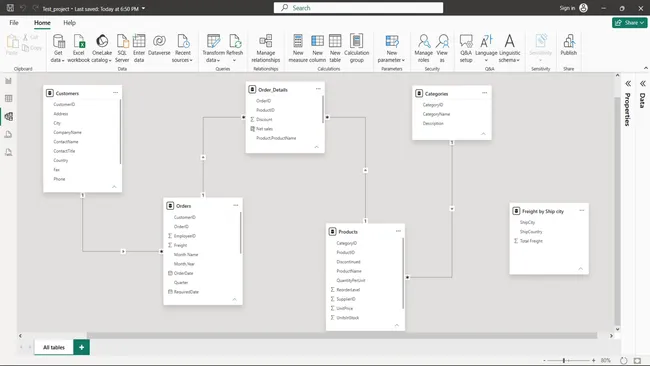Select CategoryName field in Categories

point(436,114)
